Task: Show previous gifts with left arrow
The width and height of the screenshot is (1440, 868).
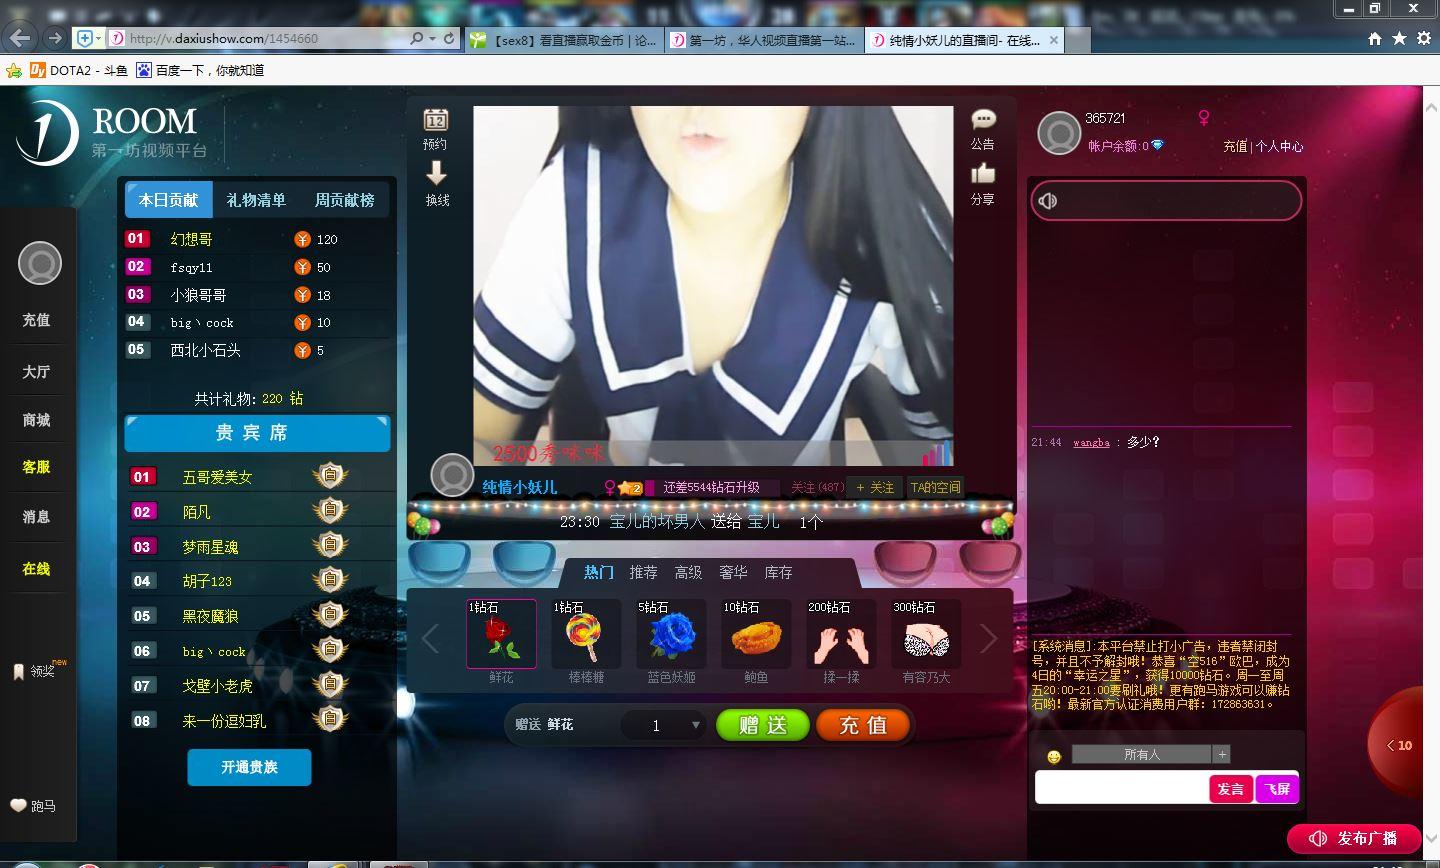Action: point(430,638)
